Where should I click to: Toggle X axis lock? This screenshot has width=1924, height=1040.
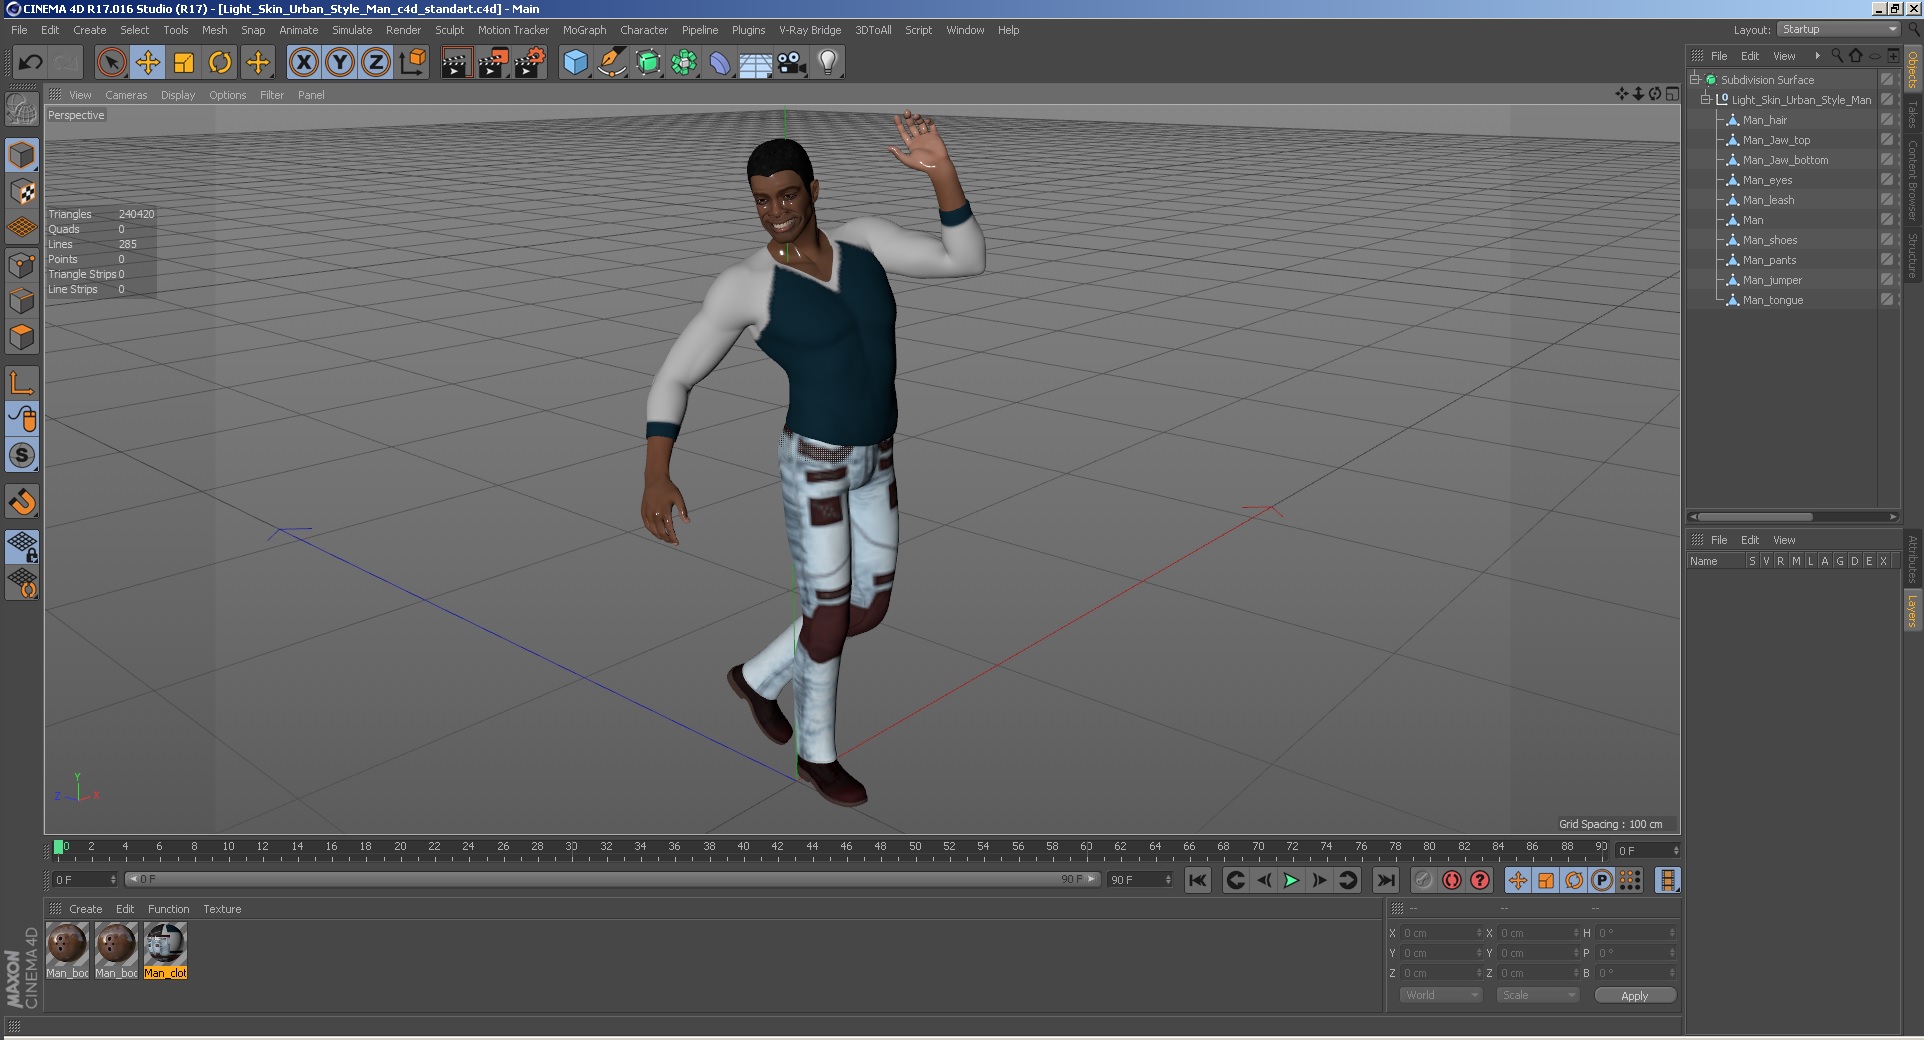[304, 63]
